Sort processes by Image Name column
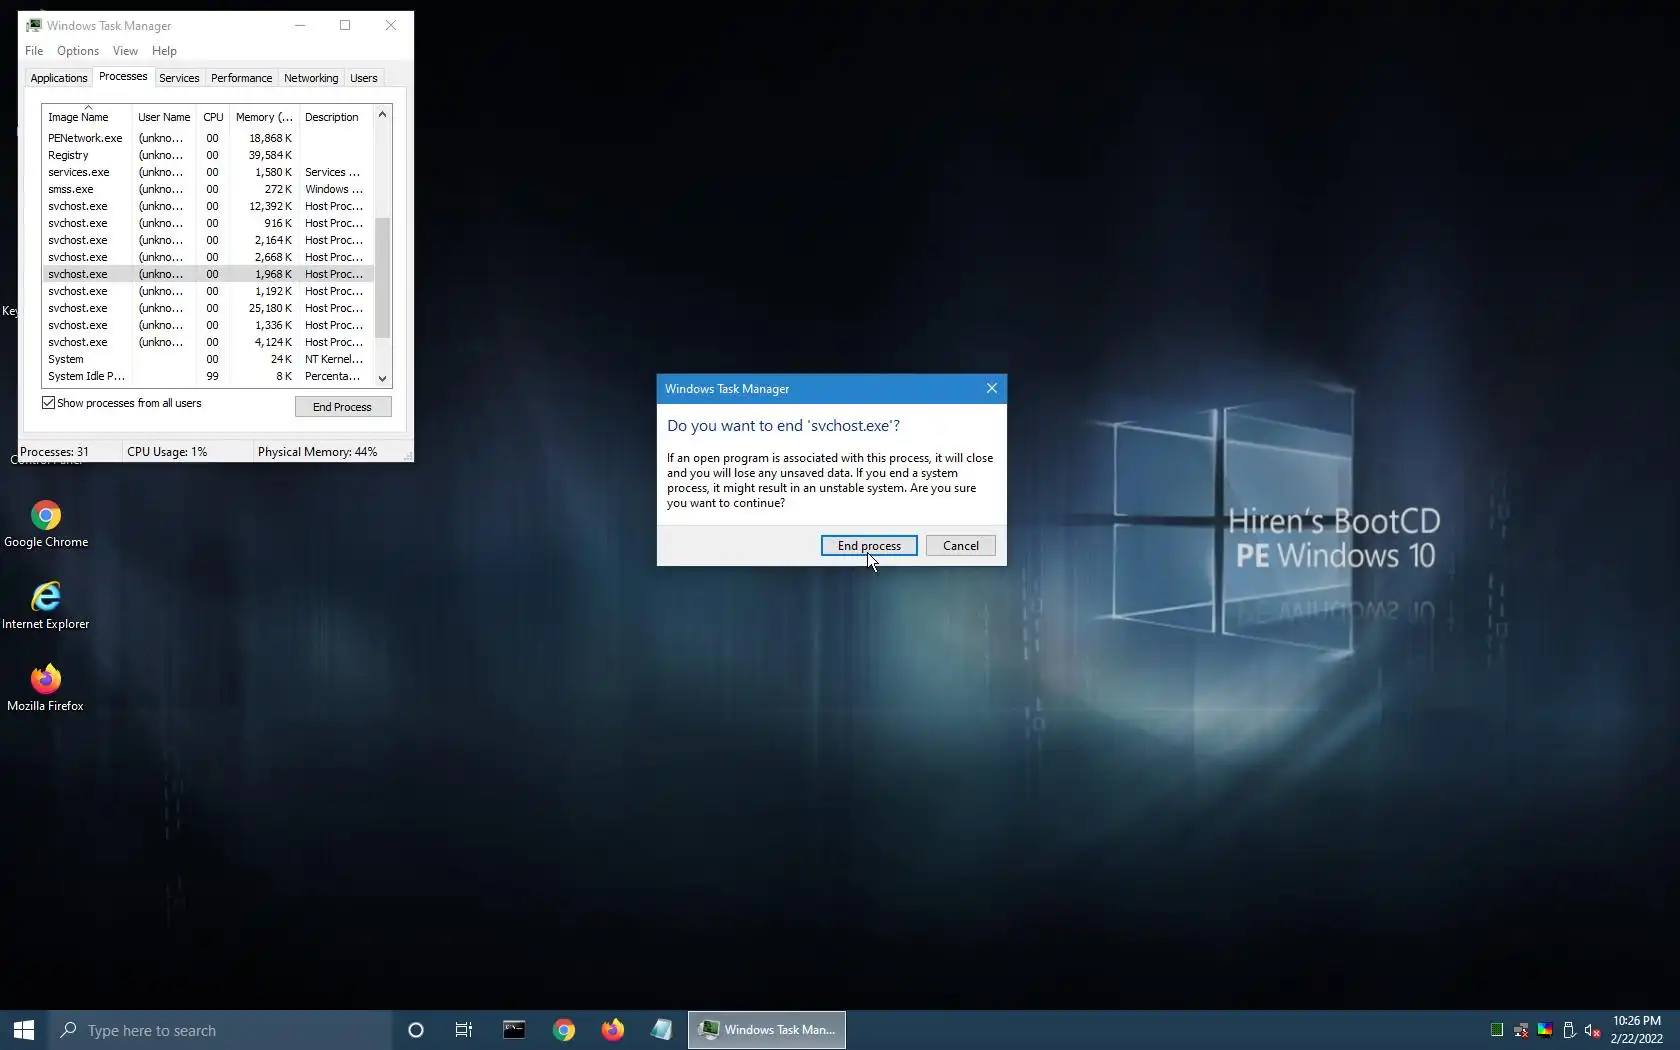This screenshot has width=1680, height=1050. point(87,117)
